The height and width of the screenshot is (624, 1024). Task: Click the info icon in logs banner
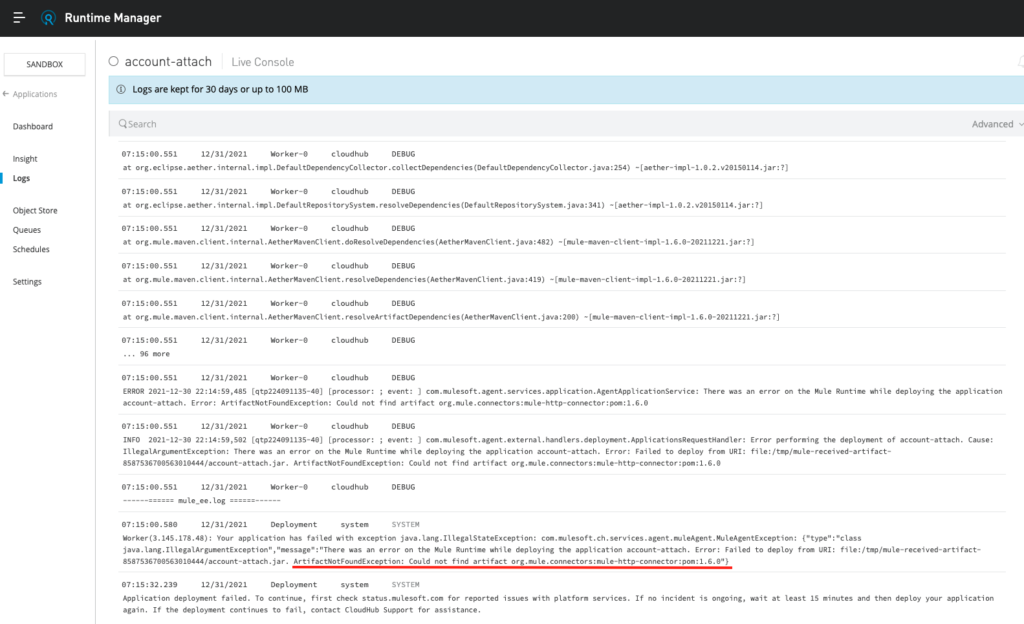click(121, 89)
